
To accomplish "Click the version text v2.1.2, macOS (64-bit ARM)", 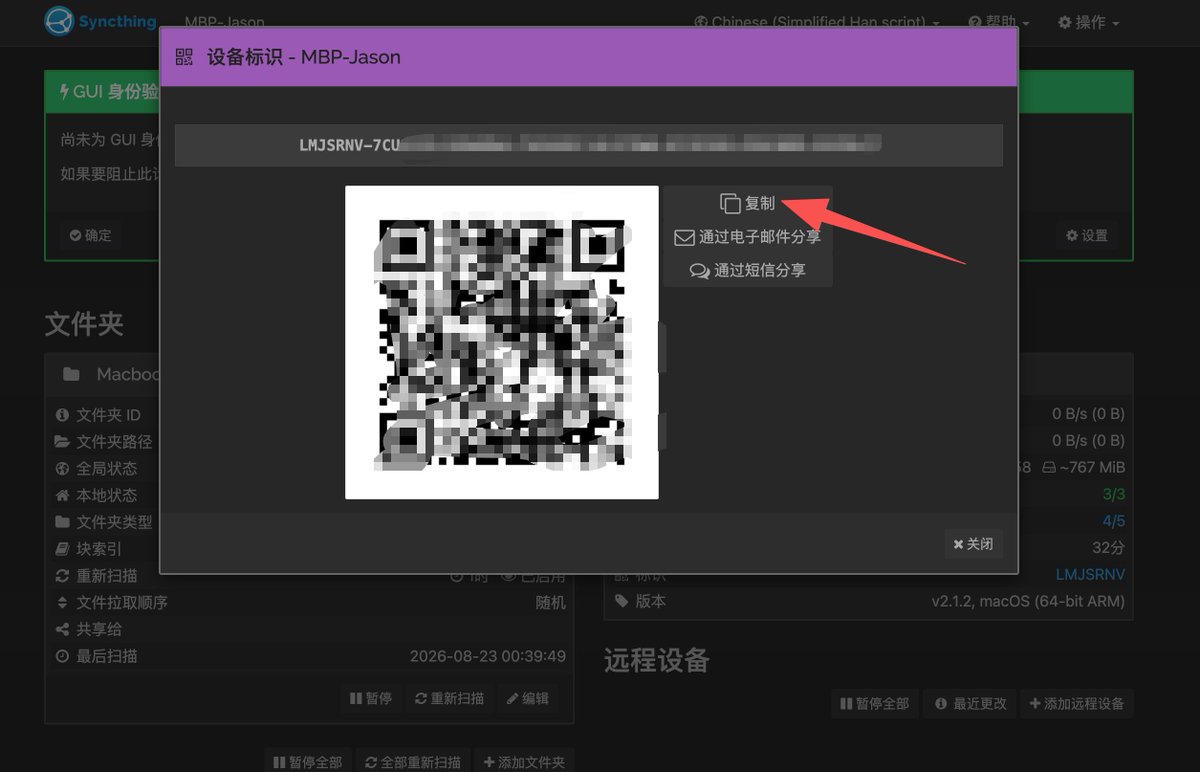I will (x=1028, y=601).
